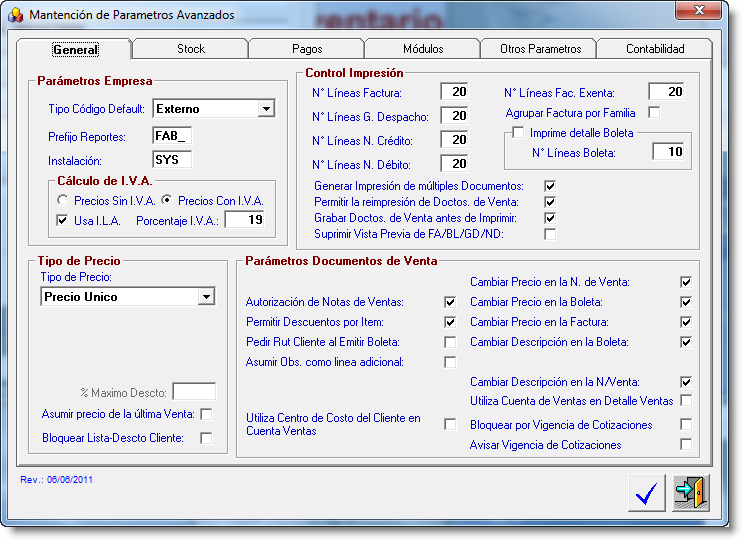743x541 pixels.
Task: Uncheck Cambiar Precio en la Factura
Action: tap(686, 322)
